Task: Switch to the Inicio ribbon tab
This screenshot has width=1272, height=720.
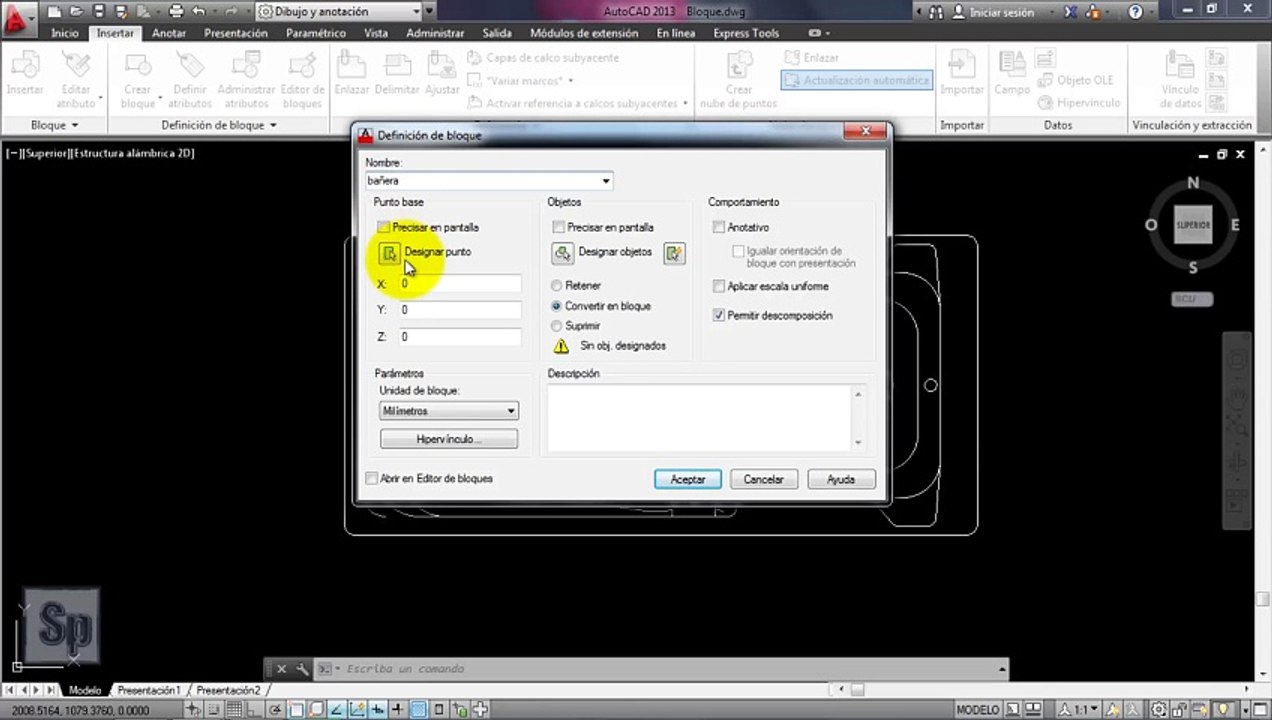Action: 65,33
